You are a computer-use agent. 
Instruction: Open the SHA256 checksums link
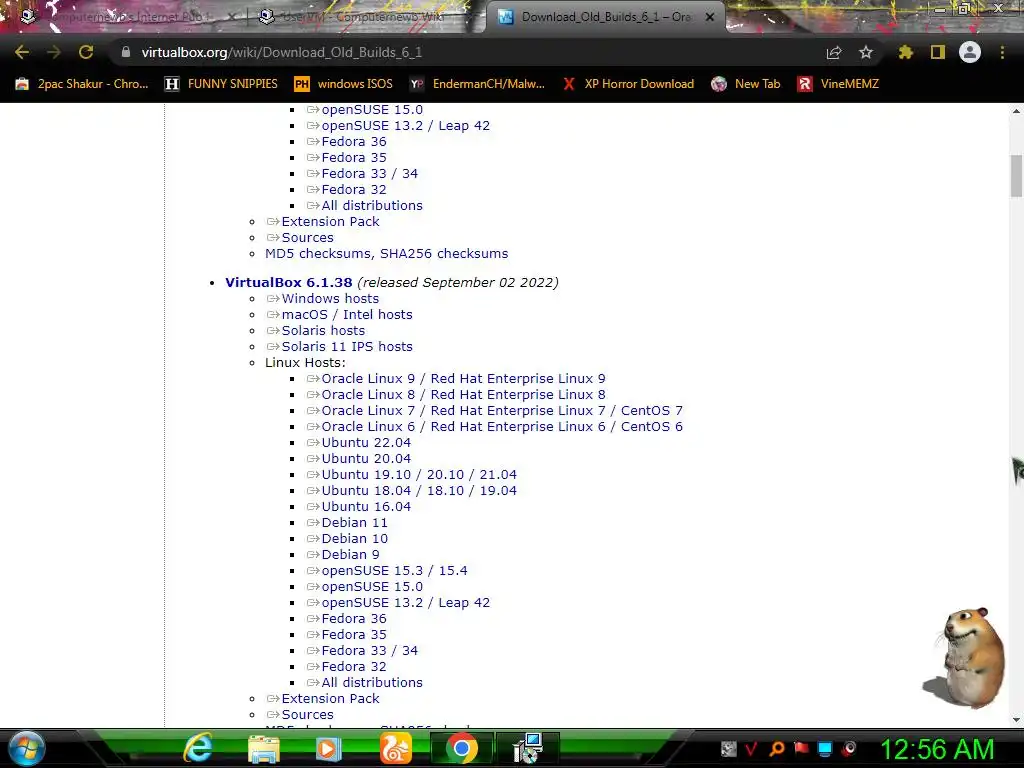(x=444, y=253)
